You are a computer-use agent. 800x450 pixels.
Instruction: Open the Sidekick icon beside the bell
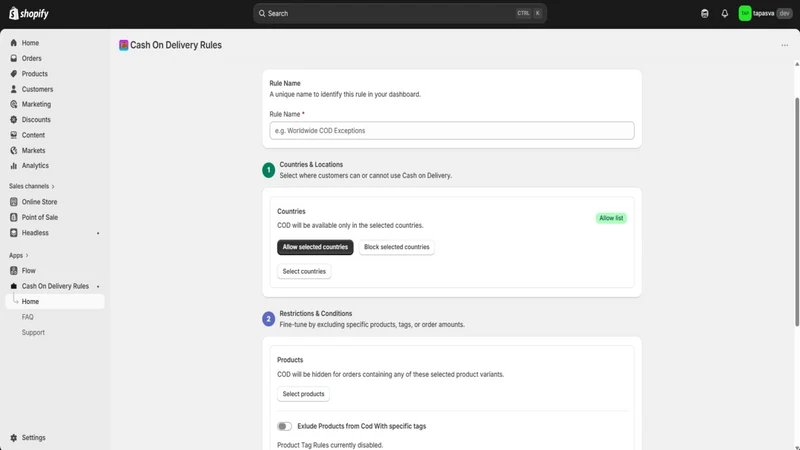point(705,13)
